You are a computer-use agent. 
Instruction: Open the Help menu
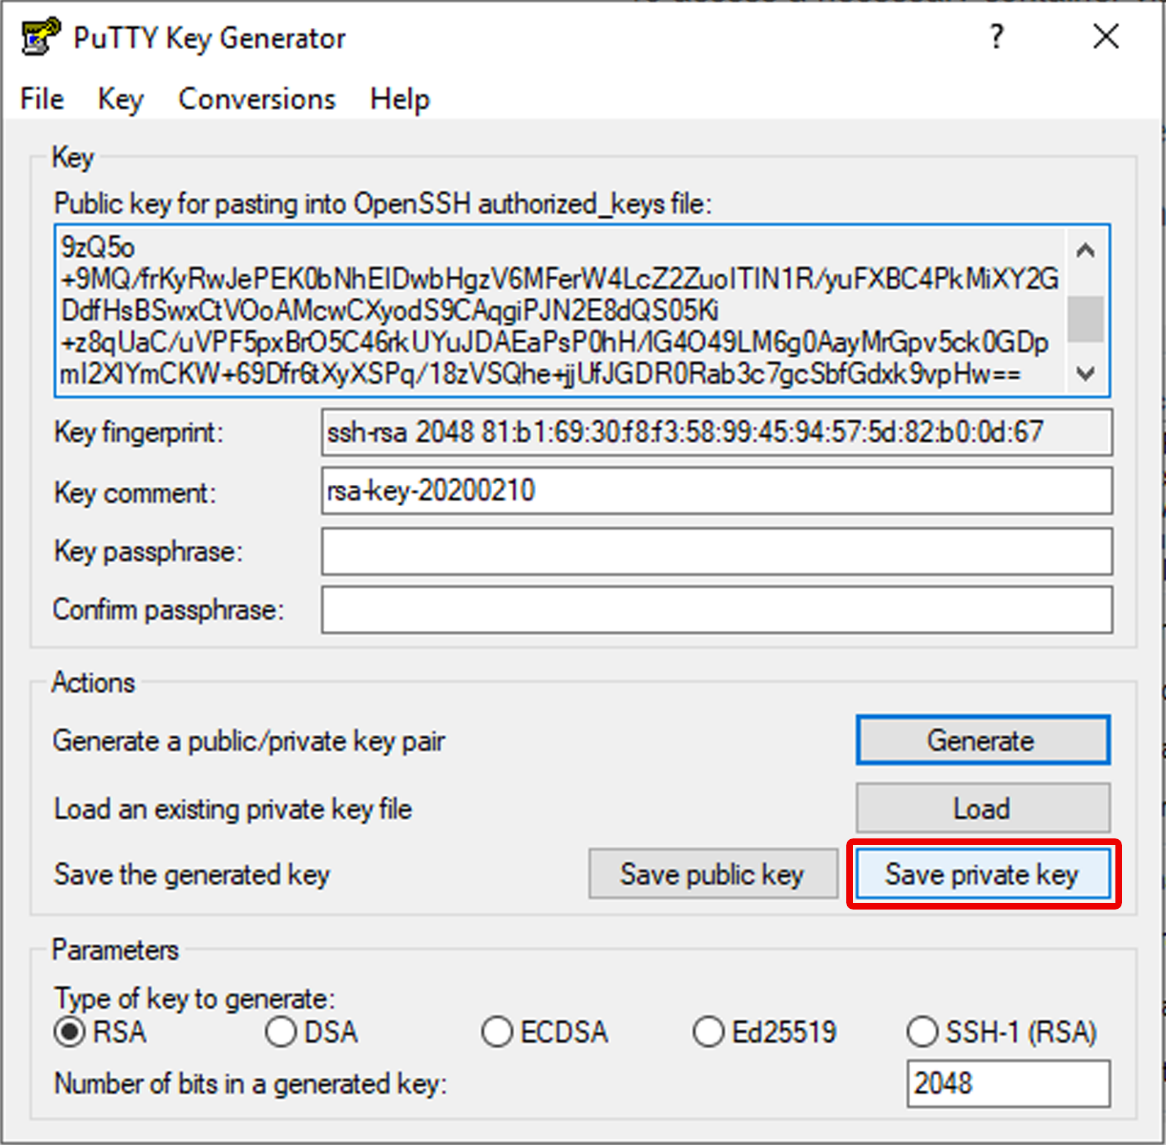399,99
